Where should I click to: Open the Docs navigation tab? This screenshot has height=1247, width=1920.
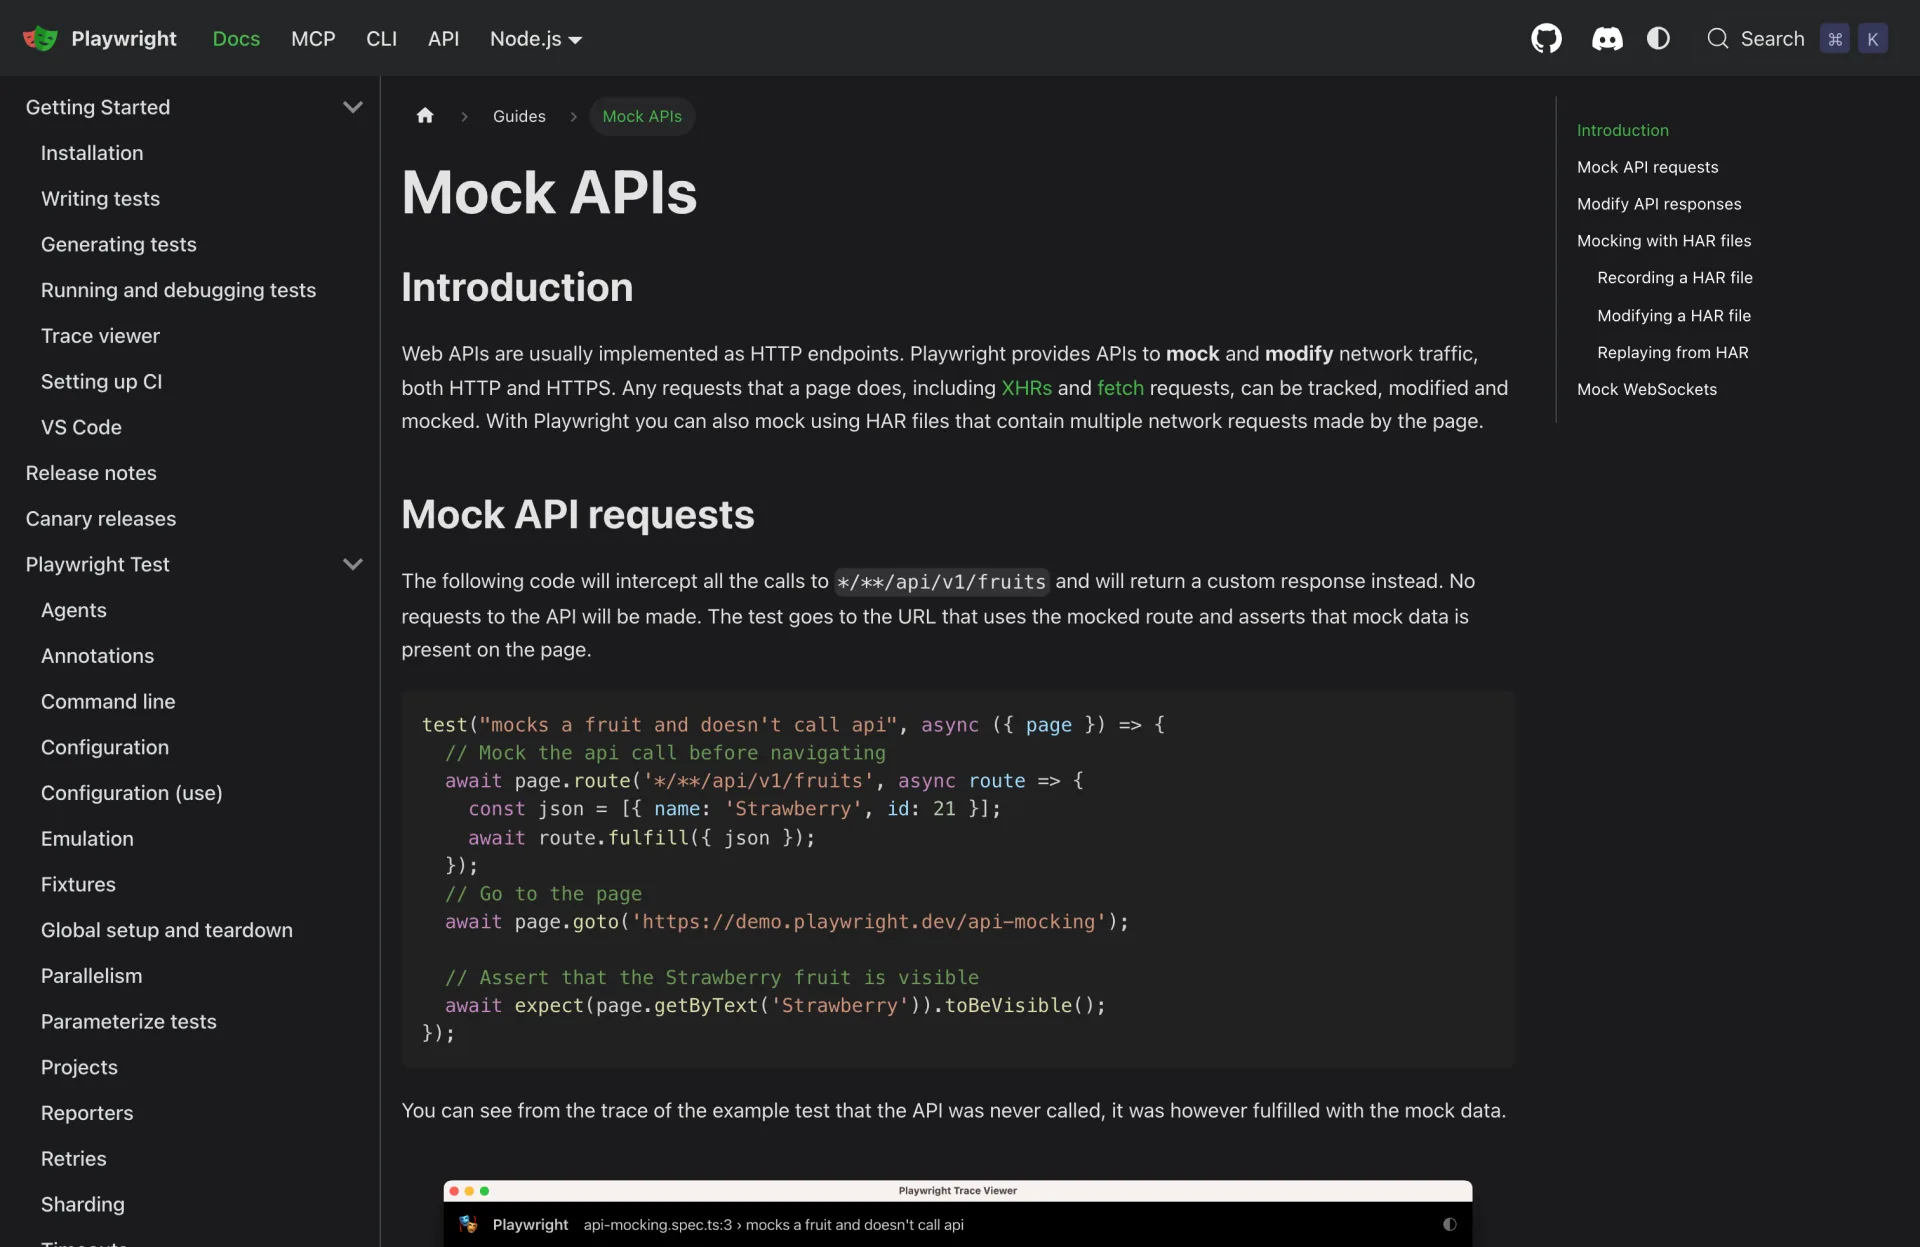[236, 38]
